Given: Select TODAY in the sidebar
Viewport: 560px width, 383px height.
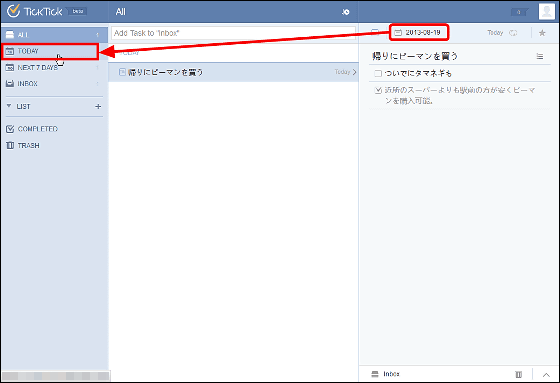Looking at the screenshot, I should click(50, 51).
